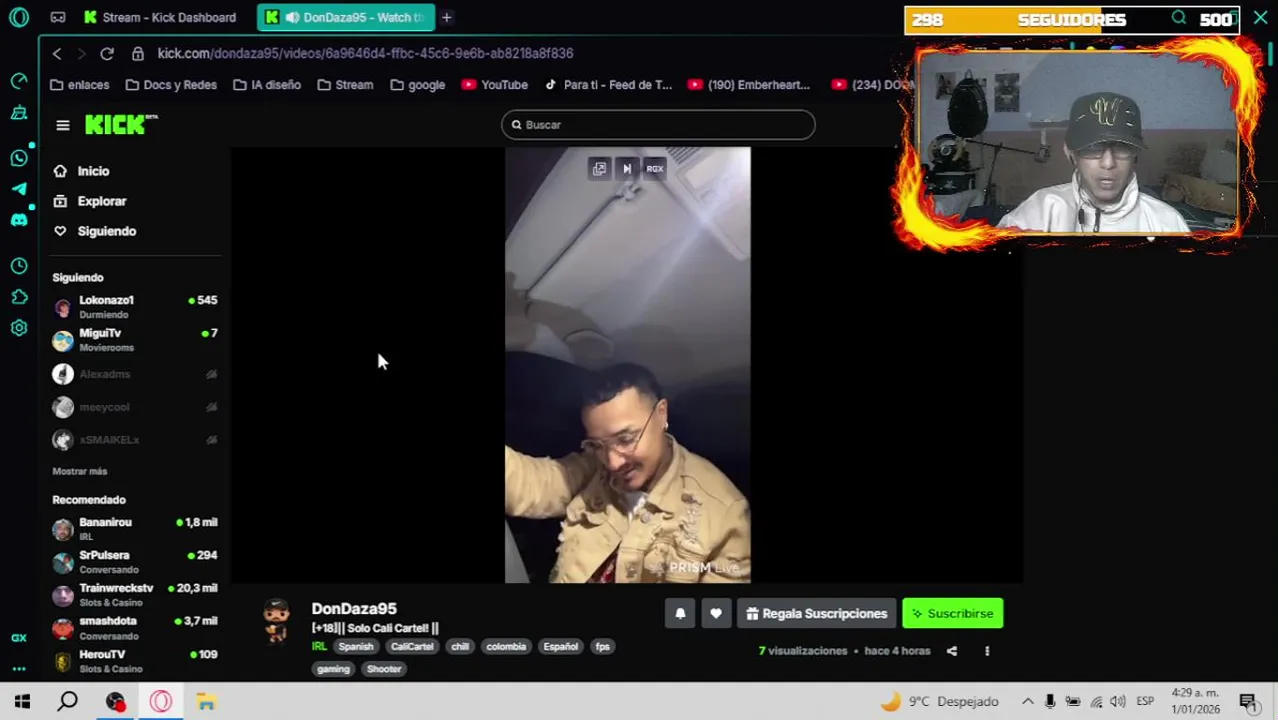Click the green Suscribirse button

coord(952,613)
